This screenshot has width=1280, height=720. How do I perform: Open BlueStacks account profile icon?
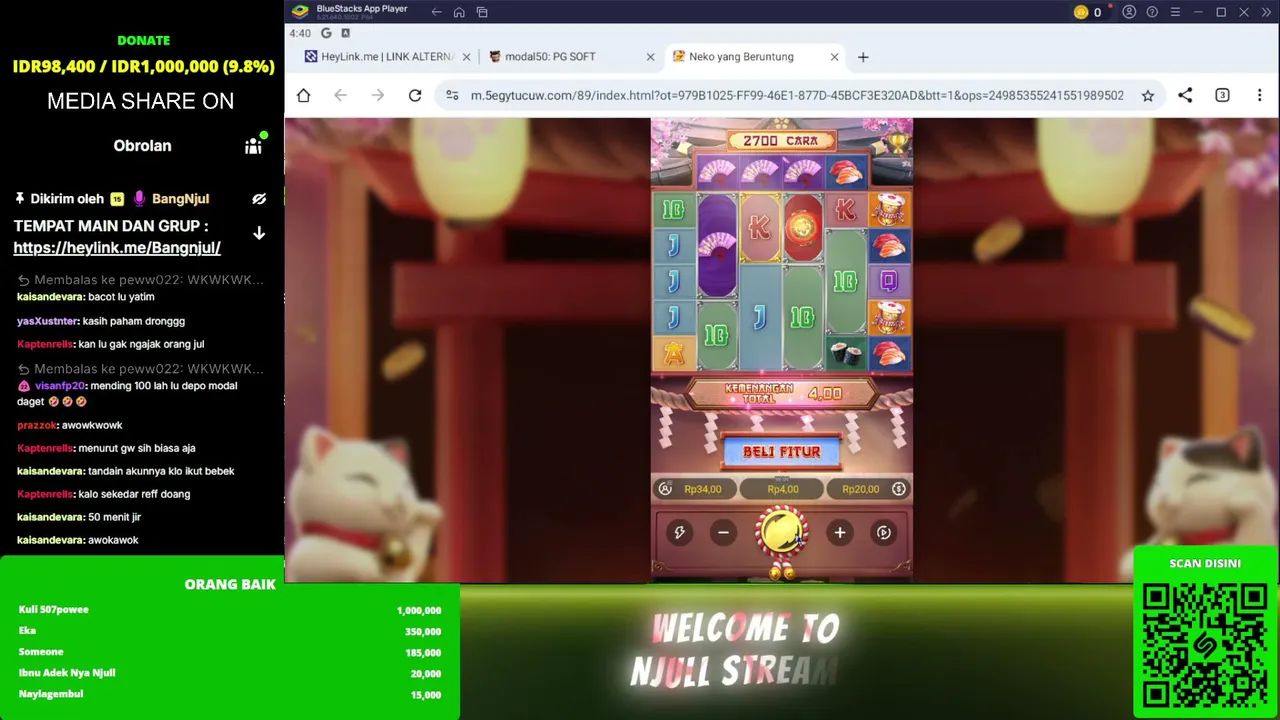[x=1129, y=12]
